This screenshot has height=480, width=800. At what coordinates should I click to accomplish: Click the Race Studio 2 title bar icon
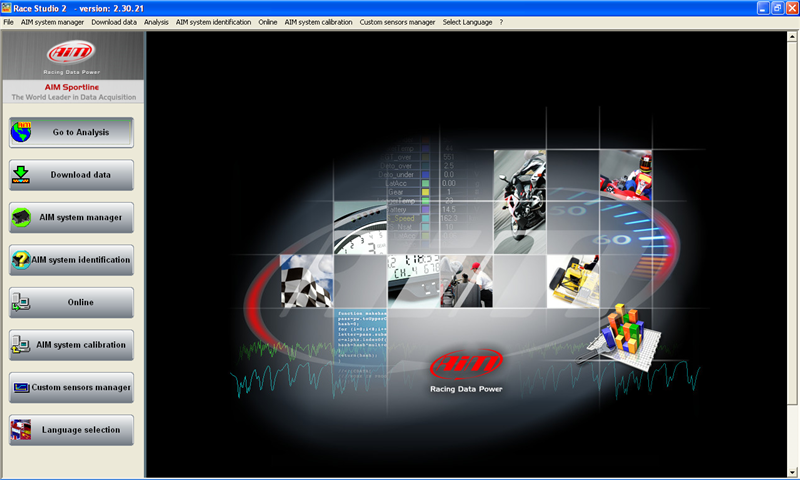pos(6,8)
